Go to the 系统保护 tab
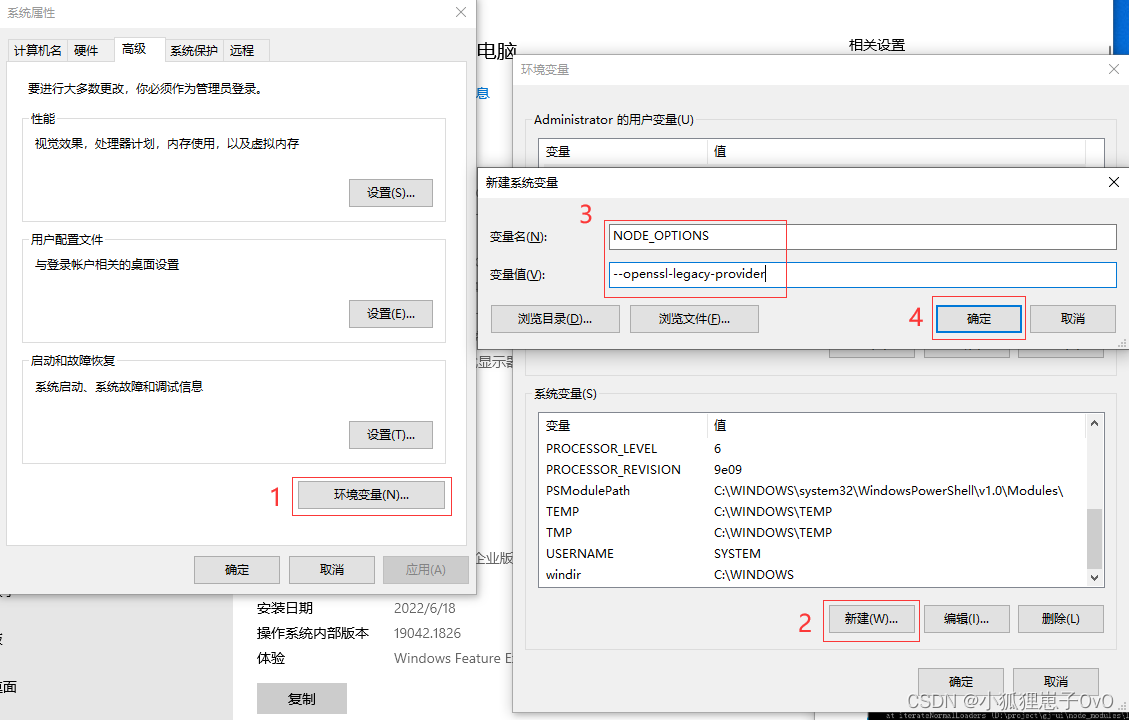Image resolution: width=1129 pixels, height=720 pixels. click(x=194, y=50)
